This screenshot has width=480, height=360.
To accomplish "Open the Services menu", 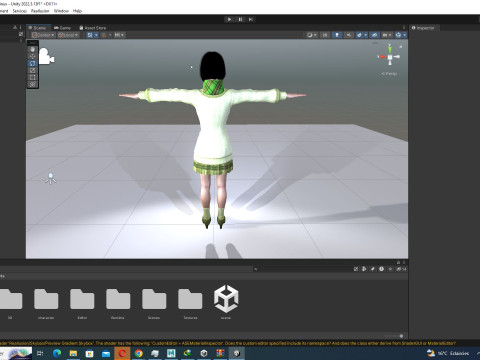I will (20, 11).
